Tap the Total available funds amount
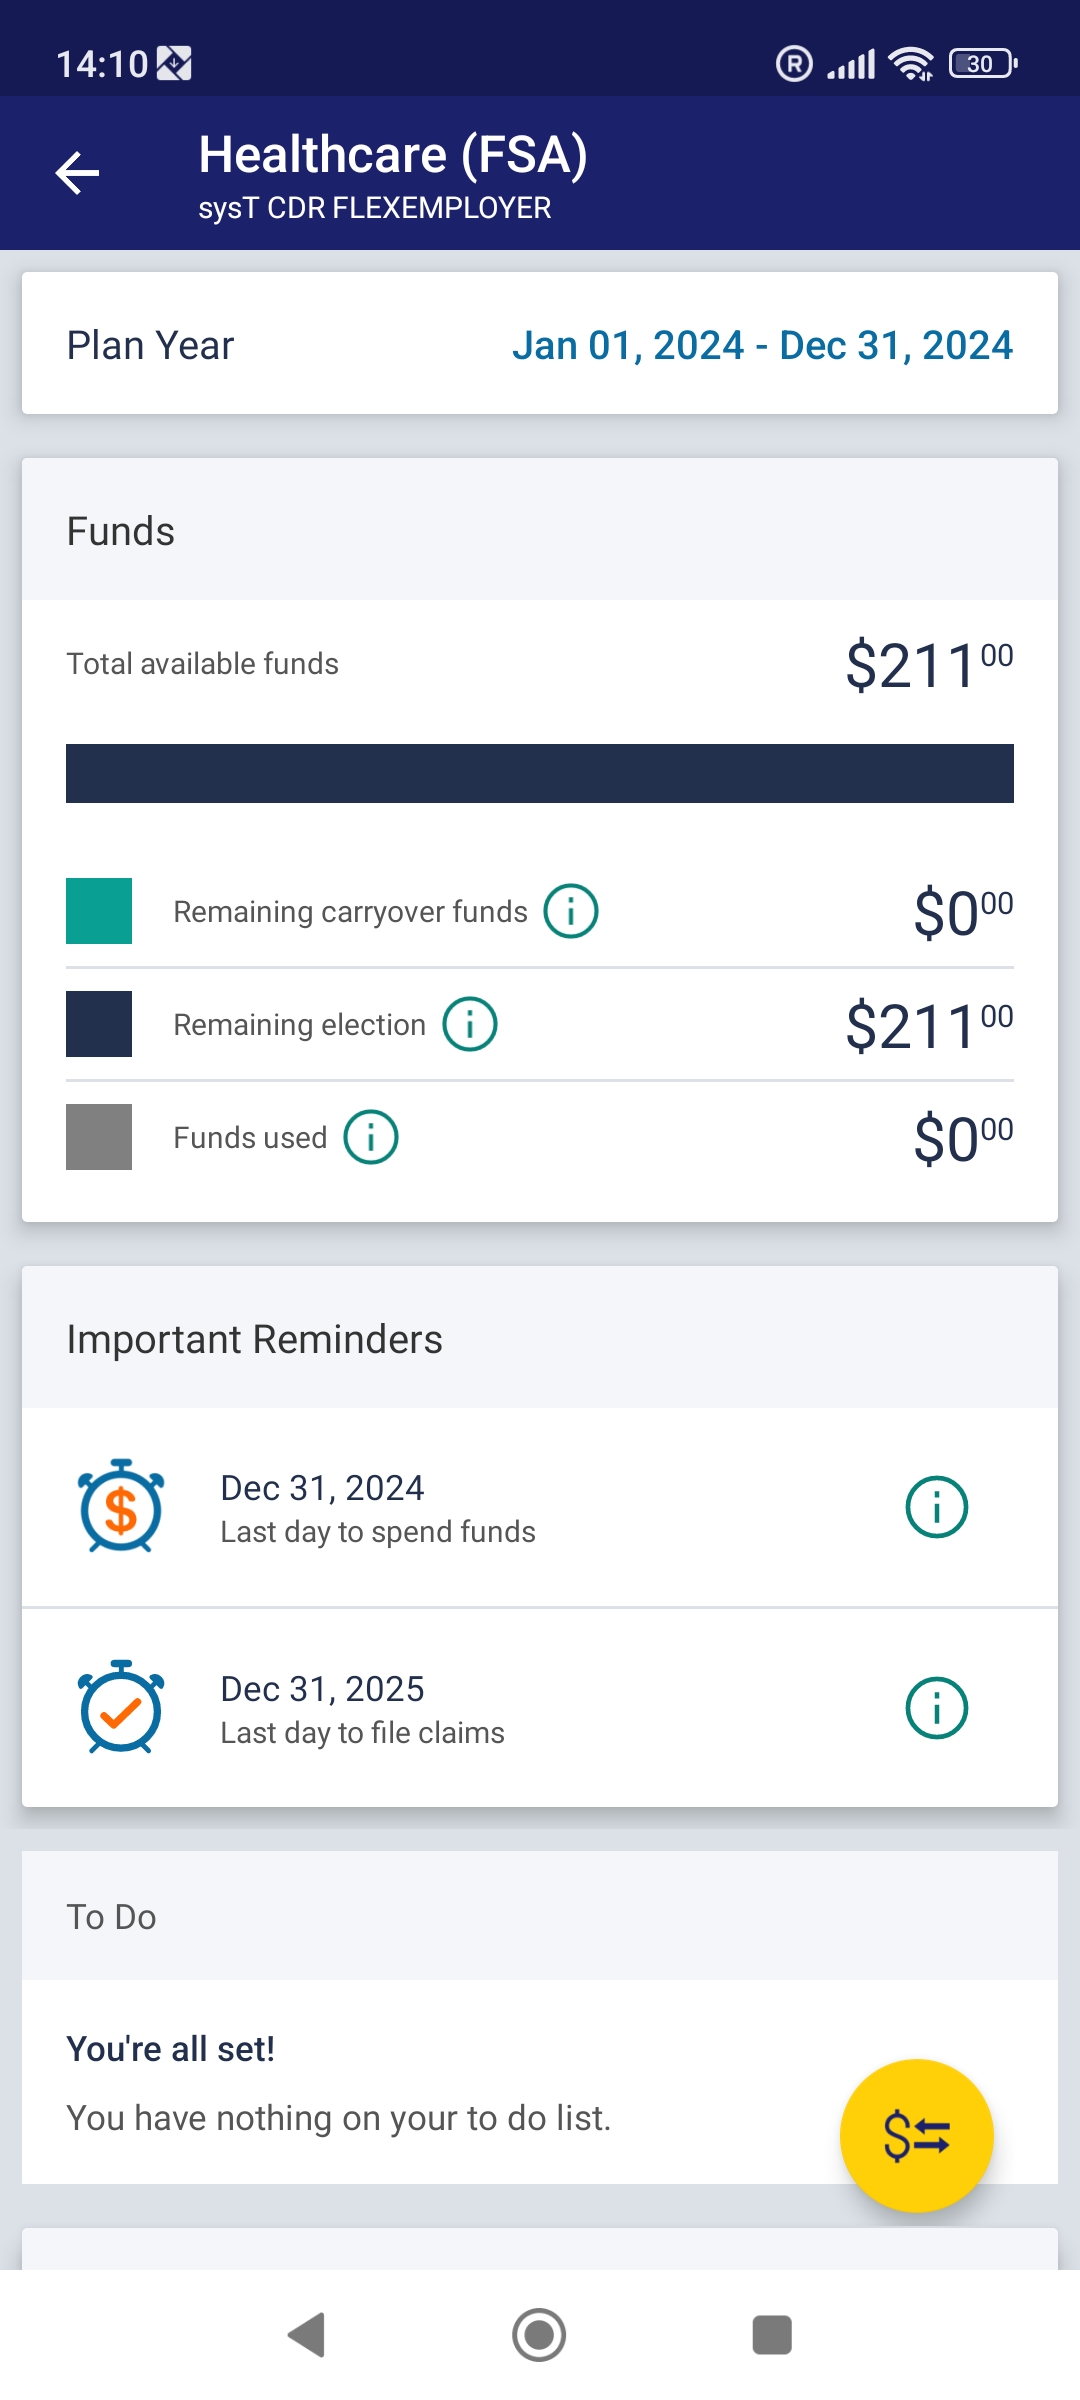The width and height of the screenshot is (1080, 2400). click(929, 665)
